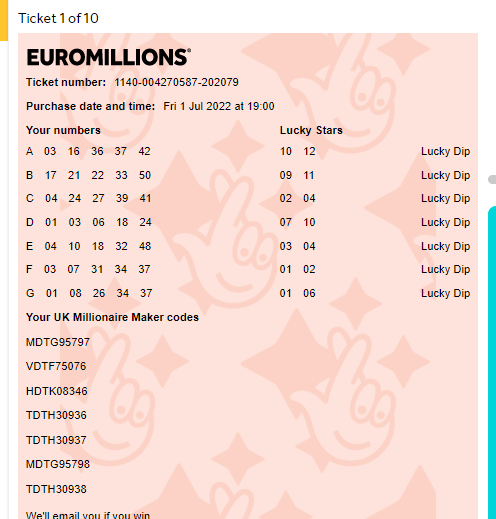The width and height of the screenshot is (496, 519).
Task: Click Lucky Dip label on line D
Action: pyautogui.click(x=445, y=222)
